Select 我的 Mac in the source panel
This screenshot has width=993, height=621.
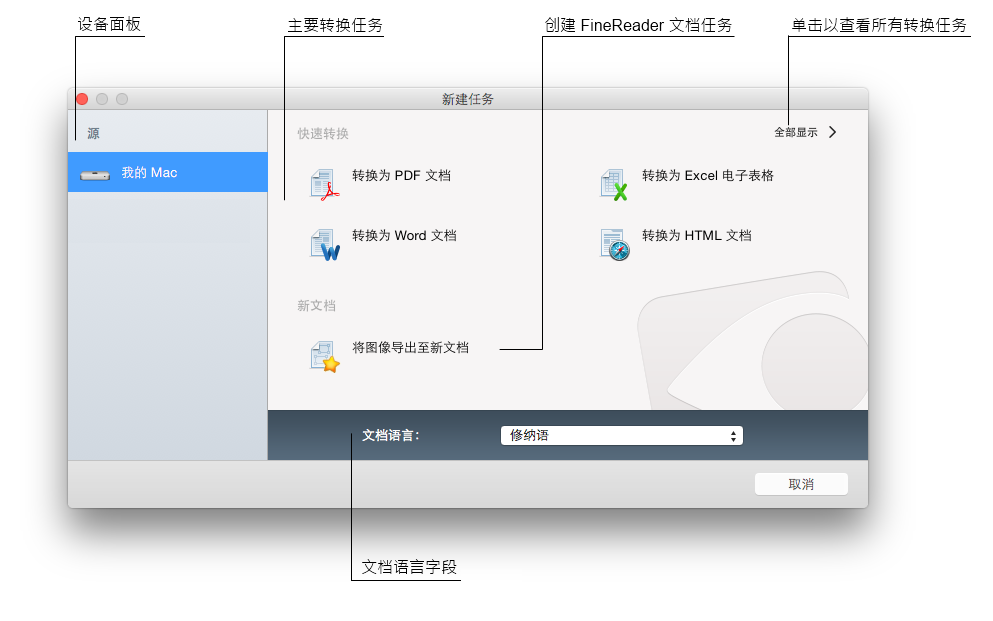(168, 172)
